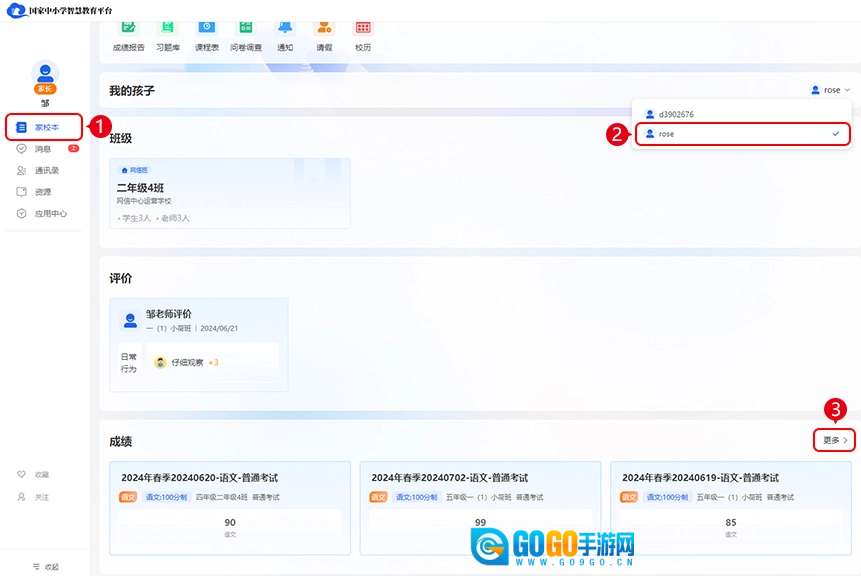861x576 pixels.
Task: Select 家校本 in the left sidebar
Action: coord(45,127)
